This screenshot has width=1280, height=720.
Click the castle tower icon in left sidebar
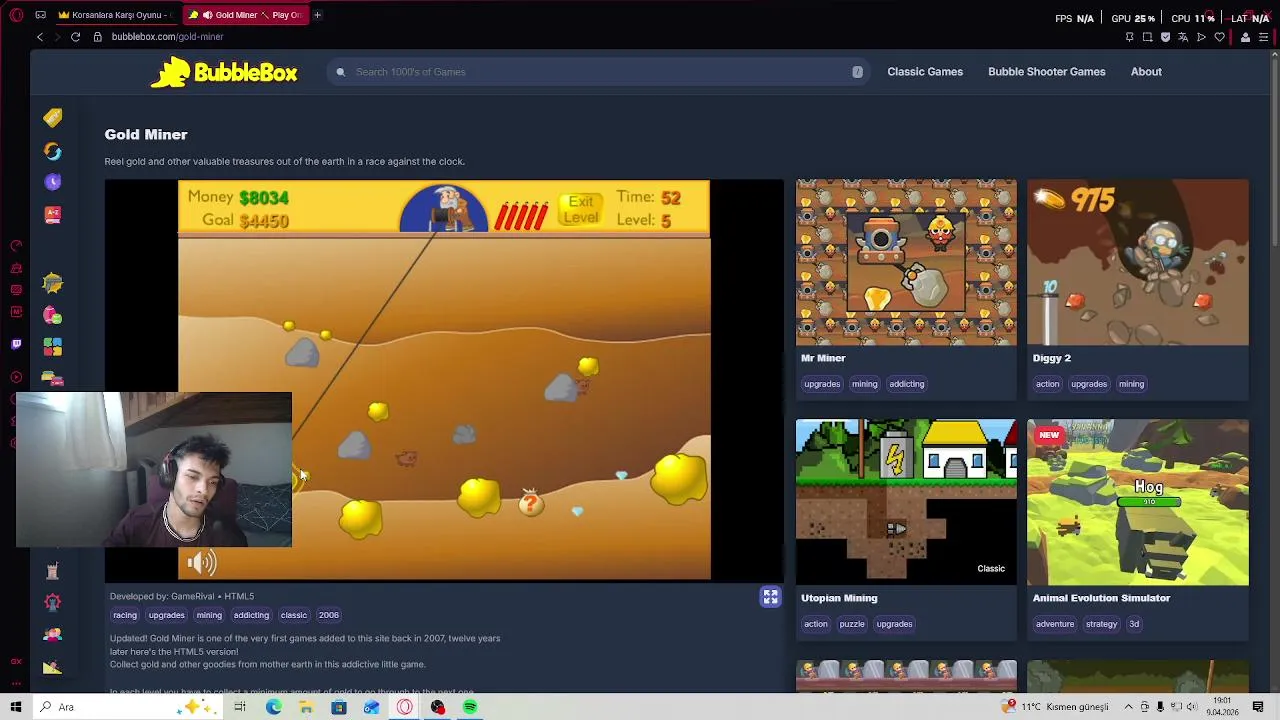pos(53,571)
